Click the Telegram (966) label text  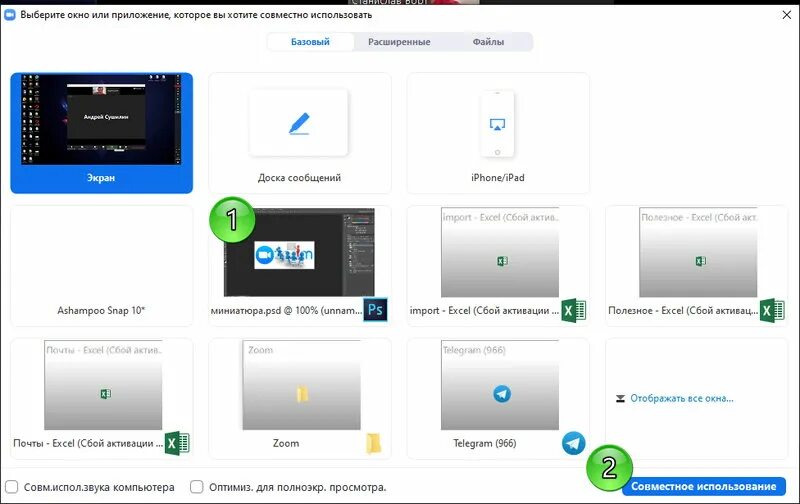pos(485,443)
